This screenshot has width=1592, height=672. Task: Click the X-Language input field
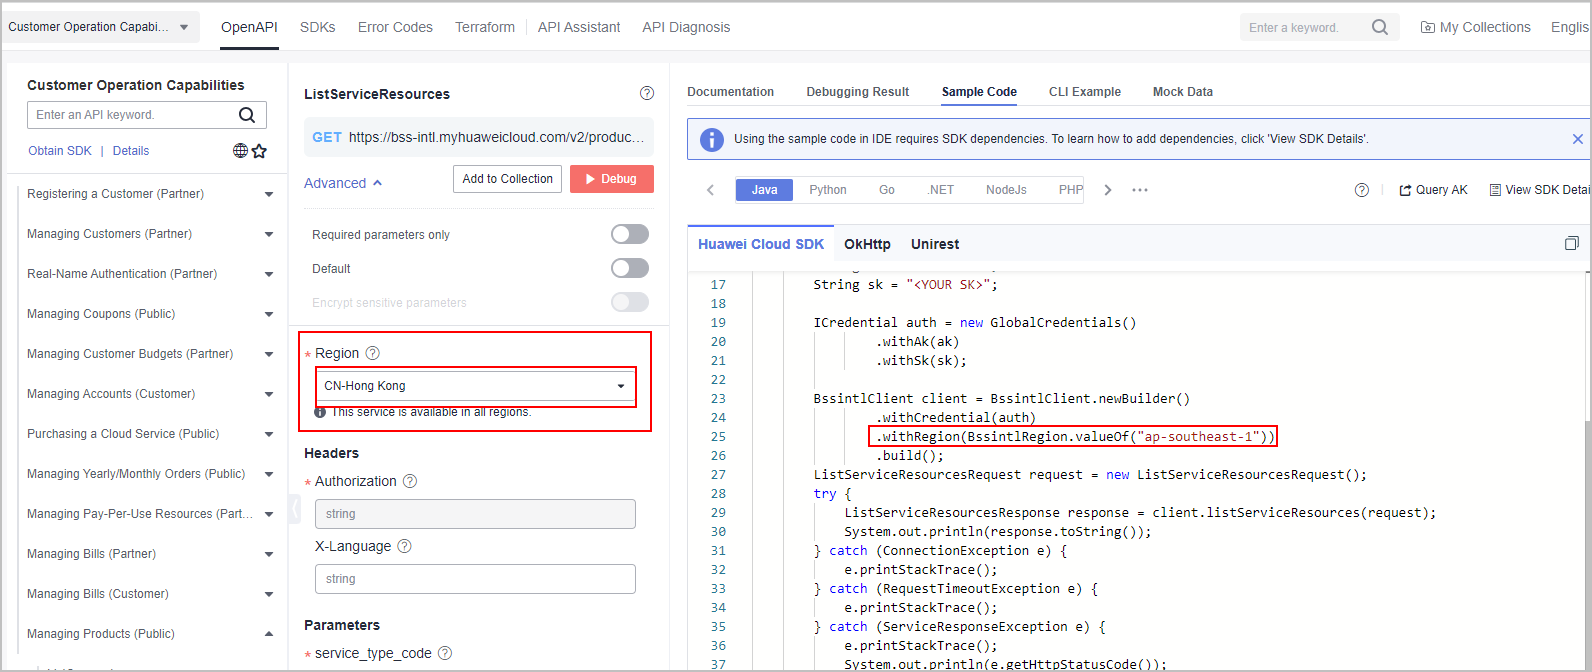pyautogui.click(x=475, y=579)
